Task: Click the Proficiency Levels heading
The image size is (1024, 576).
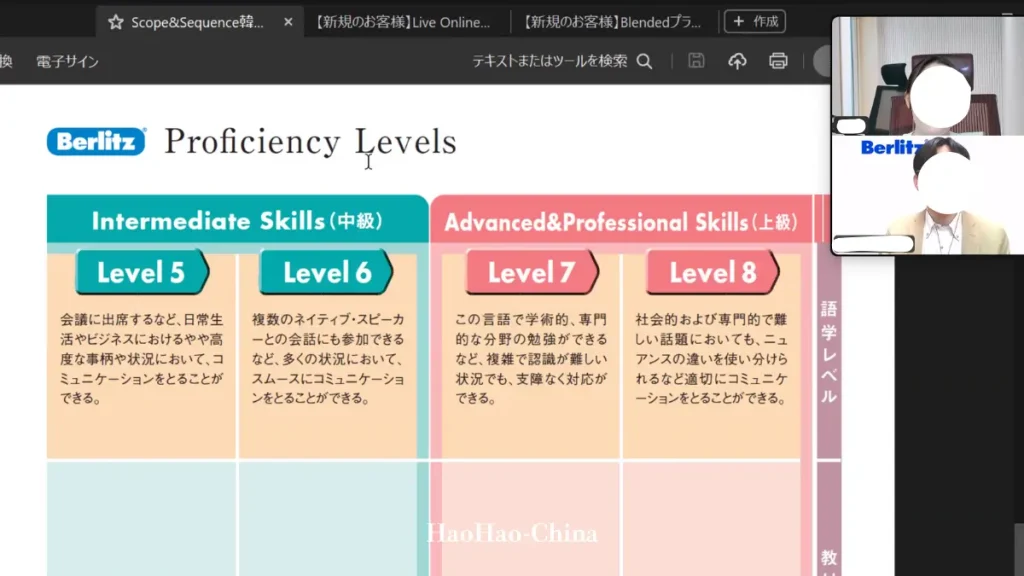Action: pos(310,142)
